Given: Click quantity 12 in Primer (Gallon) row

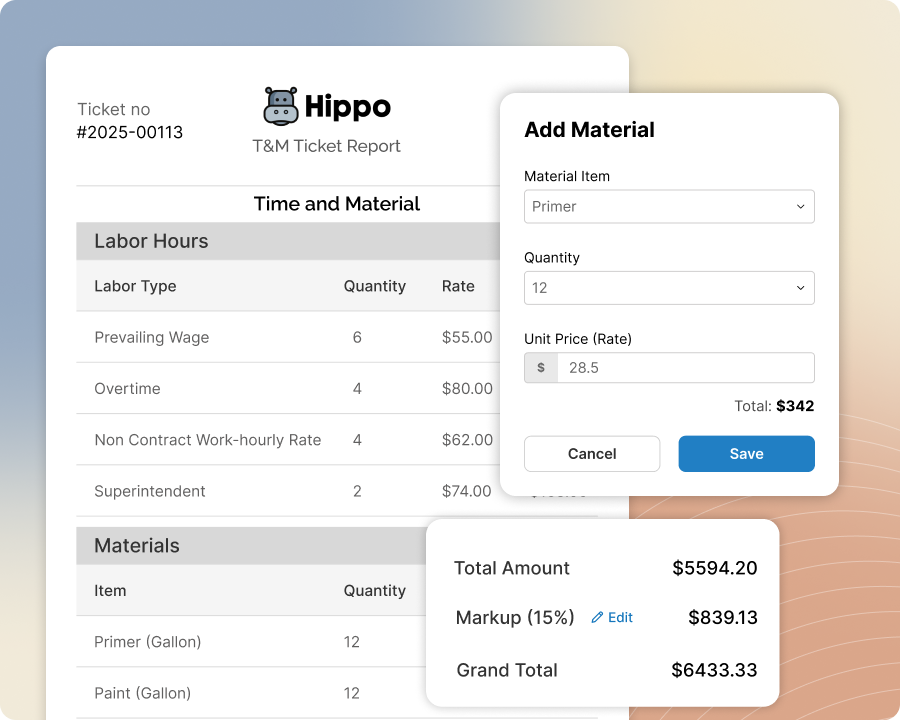Looking at the screenshot, I should tap(352, 642).
